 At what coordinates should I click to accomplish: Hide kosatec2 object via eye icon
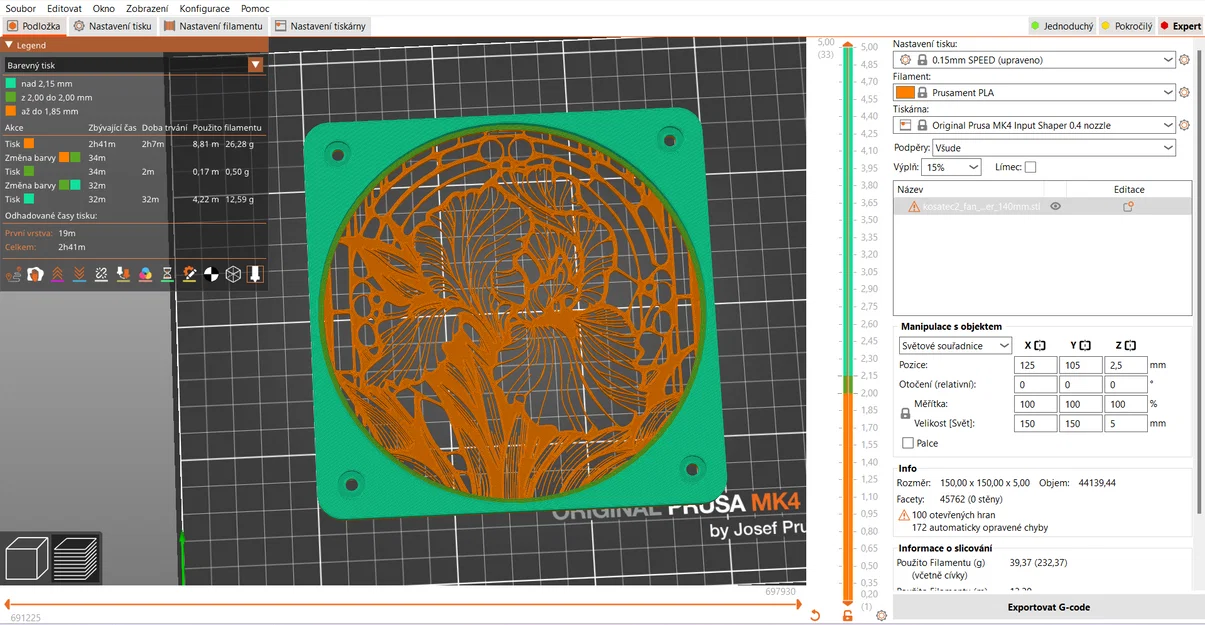1055,207
